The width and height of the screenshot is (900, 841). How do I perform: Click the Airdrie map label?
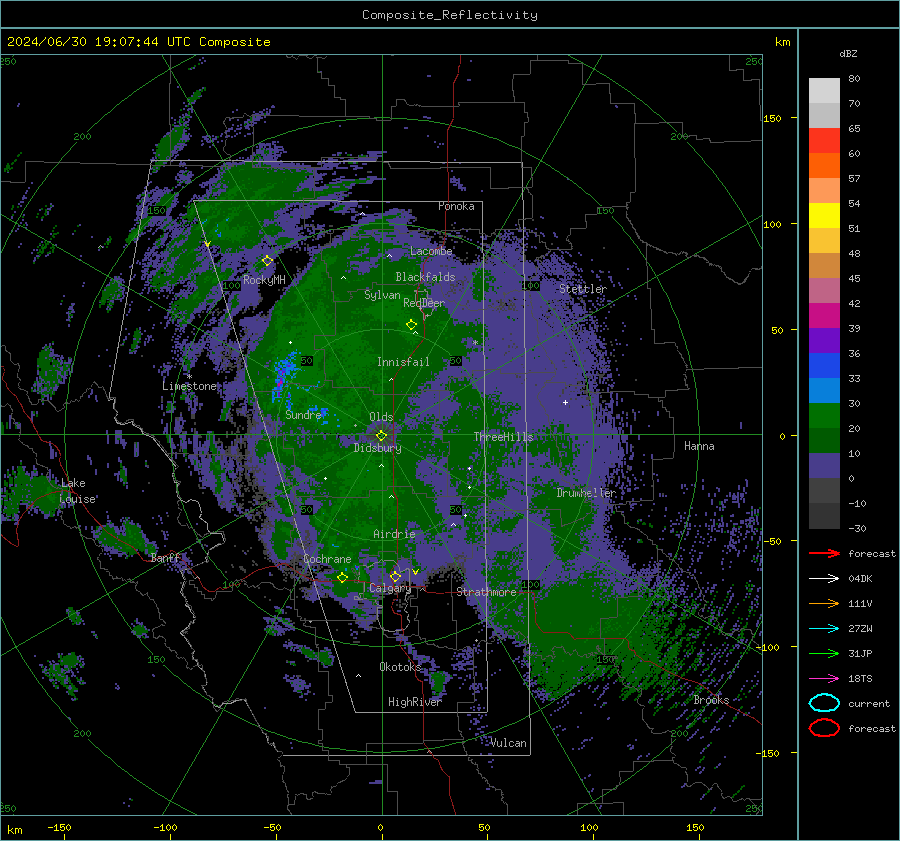[394, 534]
